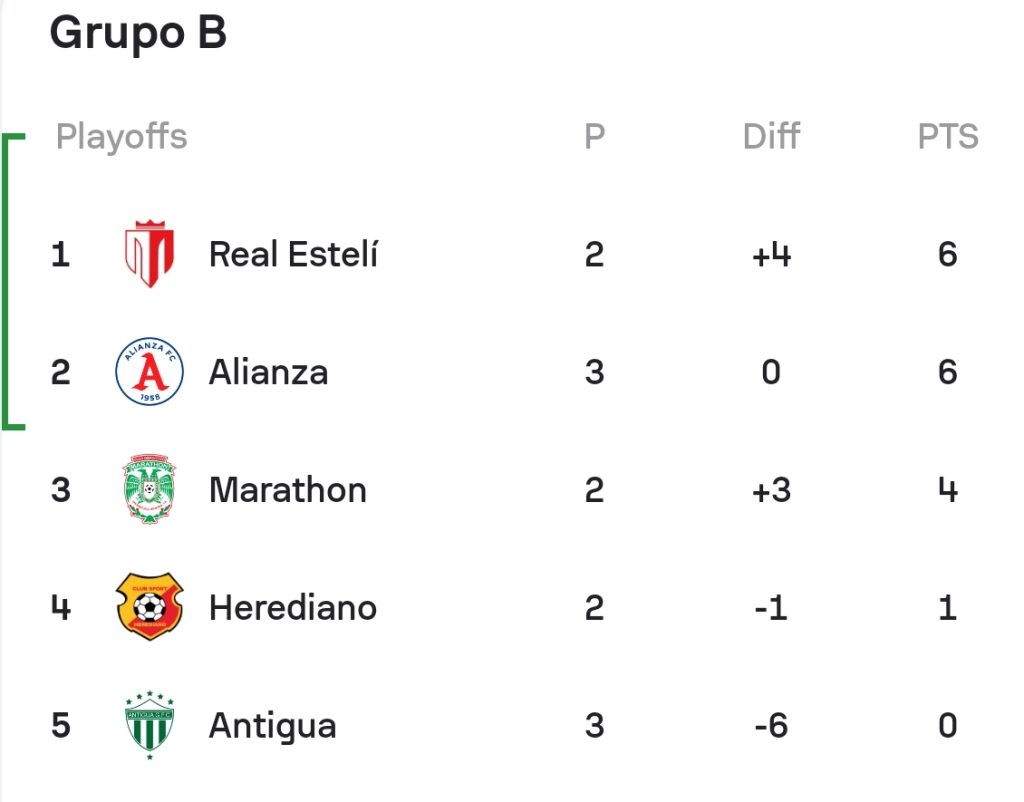Click Herediano's points value of 1
This screenshot has height=802, width=1024.
(948, 607)
